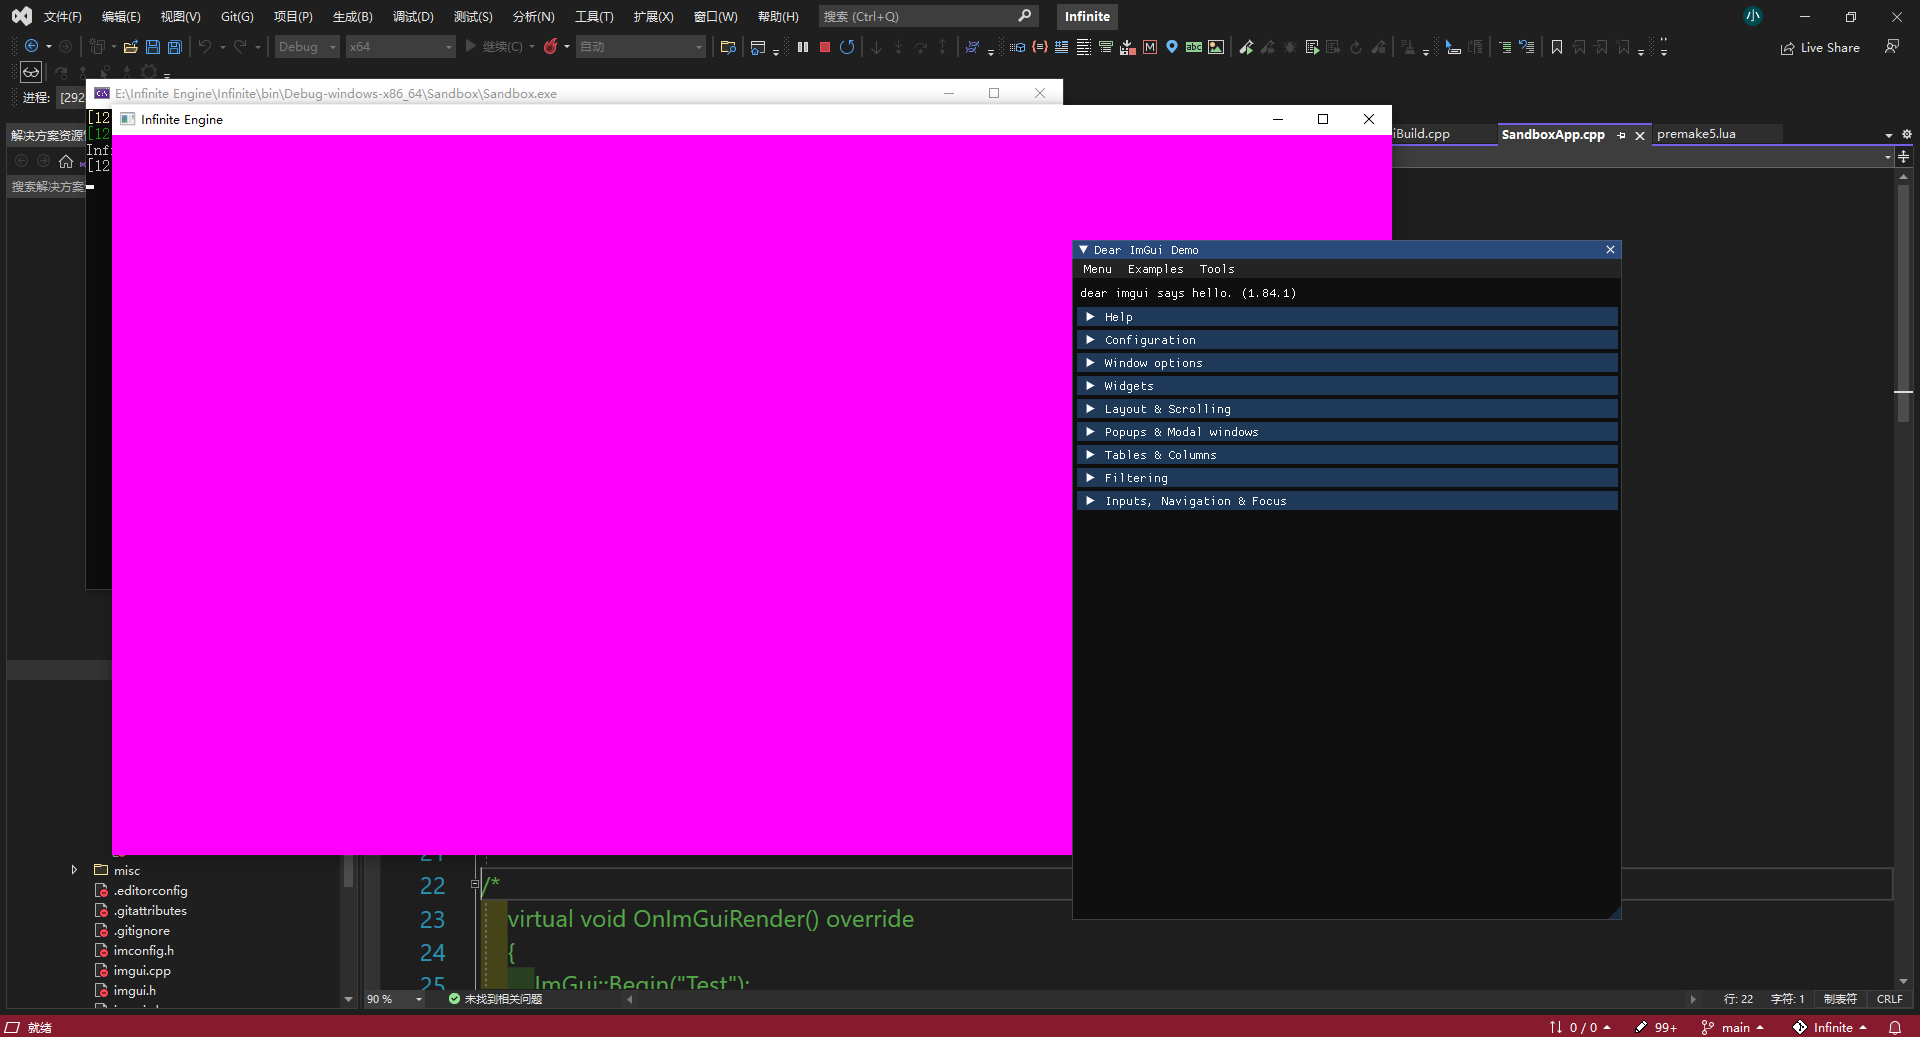Click the CRLF line ending indicator
This screenshot has height=1037, width=1920.
(1890, 999)
